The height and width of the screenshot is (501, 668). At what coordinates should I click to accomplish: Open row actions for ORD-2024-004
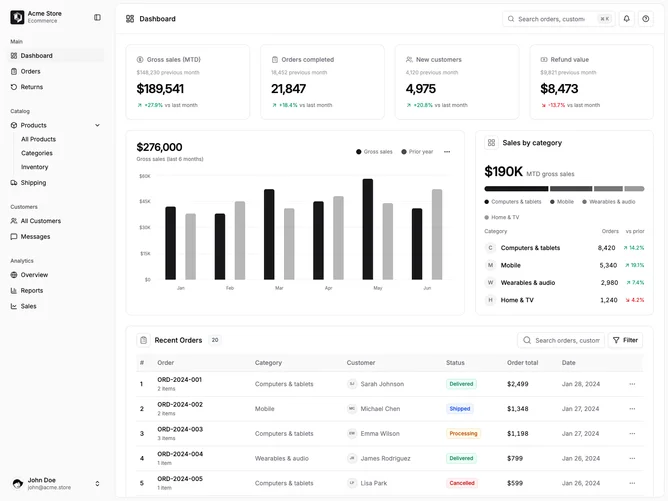tap(632, 458)
